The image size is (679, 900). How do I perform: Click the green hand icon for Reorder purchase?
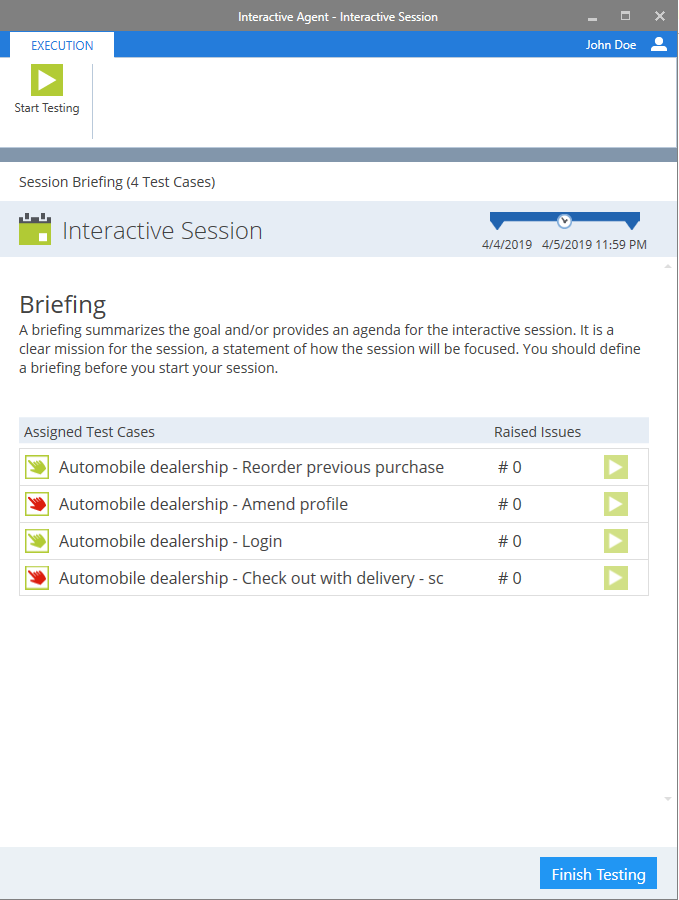(37, 467)
